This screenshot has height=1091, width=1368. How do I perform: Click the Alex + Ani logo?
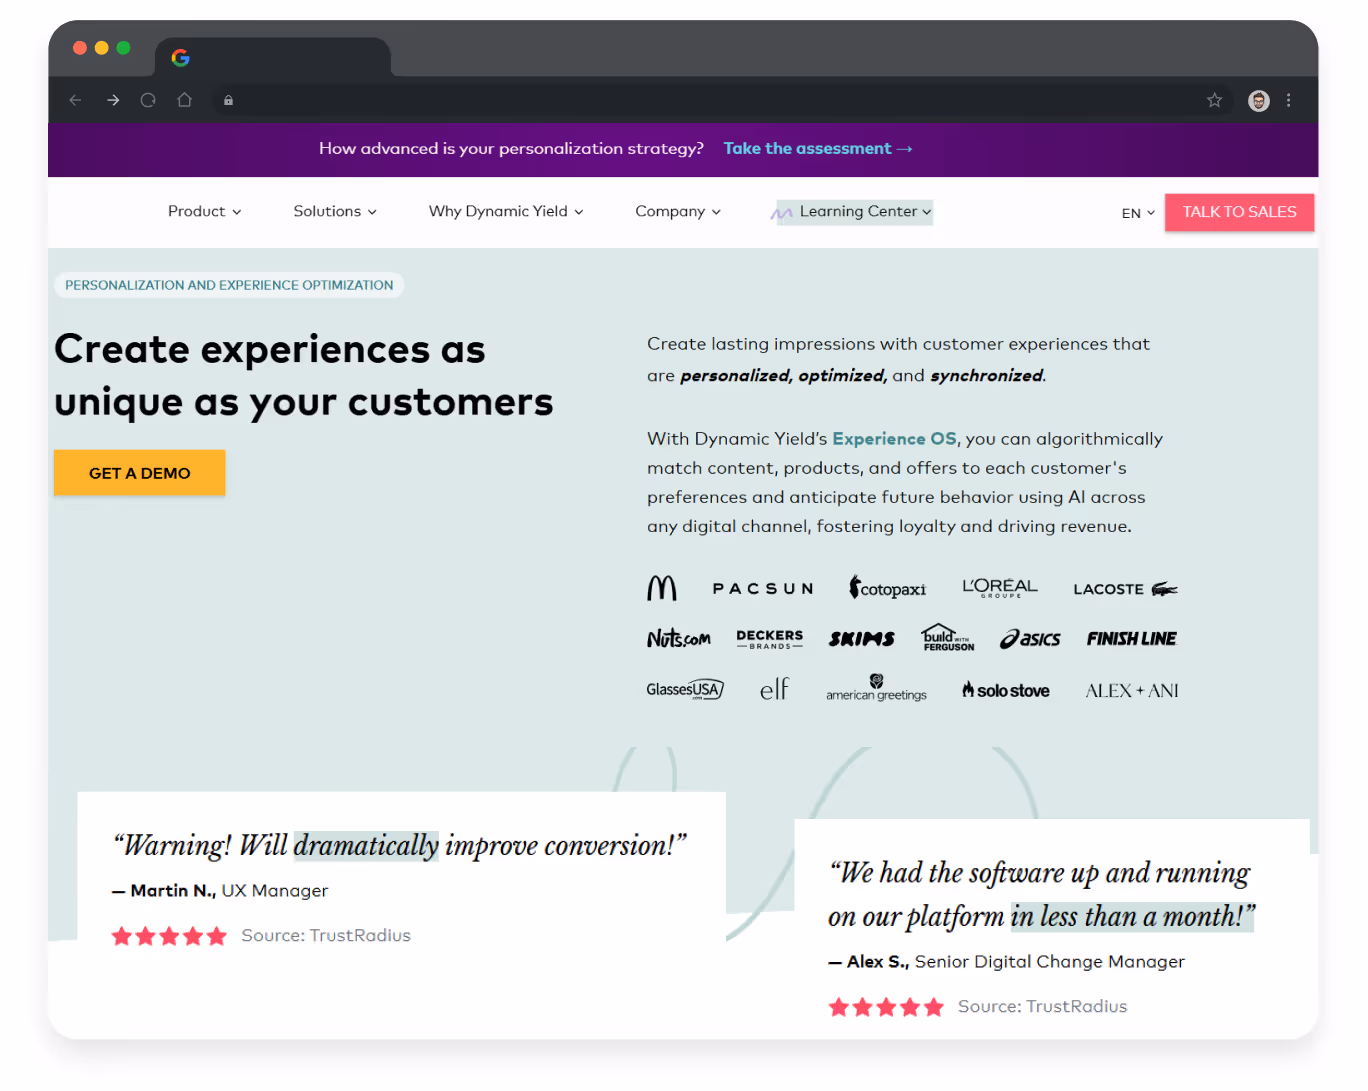pyautogui.click(x=1132, y=691)
